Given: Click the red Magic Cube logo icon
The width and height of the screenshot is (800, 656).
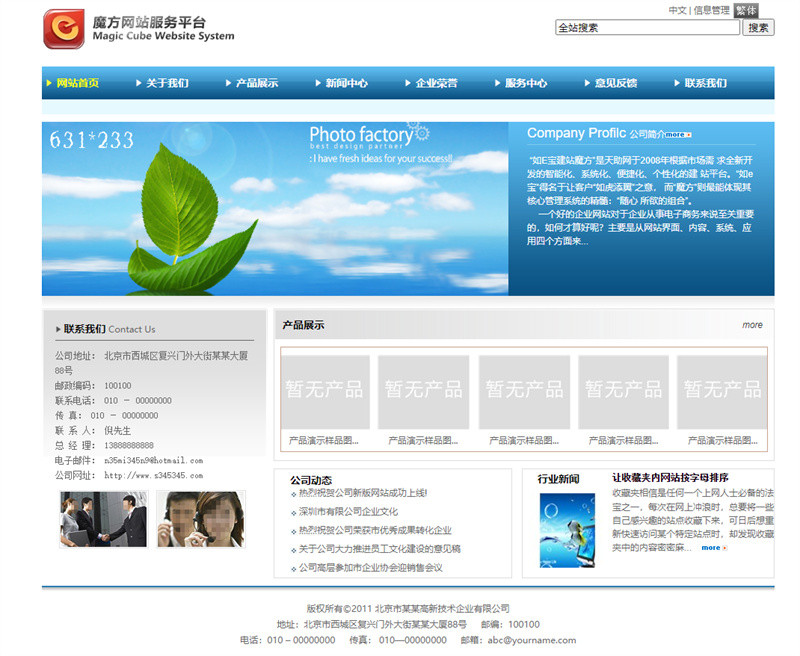Looking at the screenshot, I should coord(64,29).
